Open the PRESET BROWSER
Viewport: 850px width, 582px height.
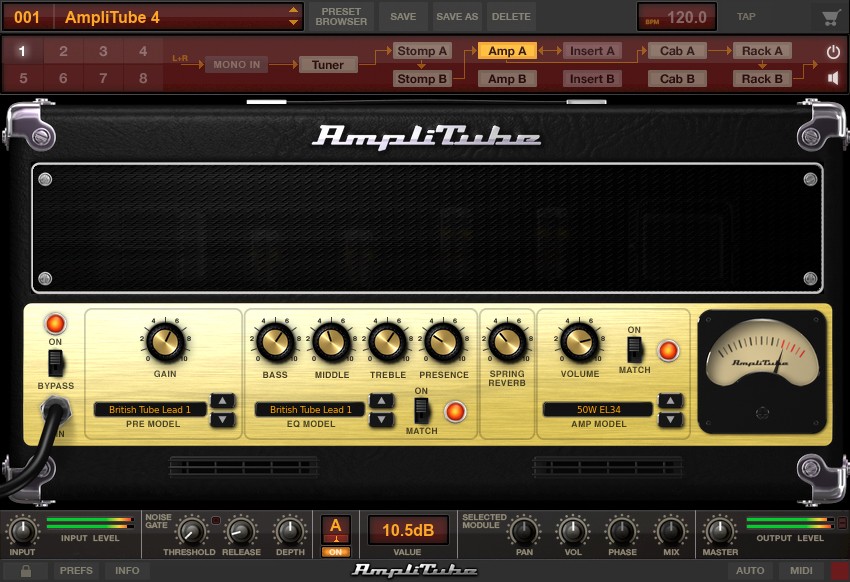point(341,16)
